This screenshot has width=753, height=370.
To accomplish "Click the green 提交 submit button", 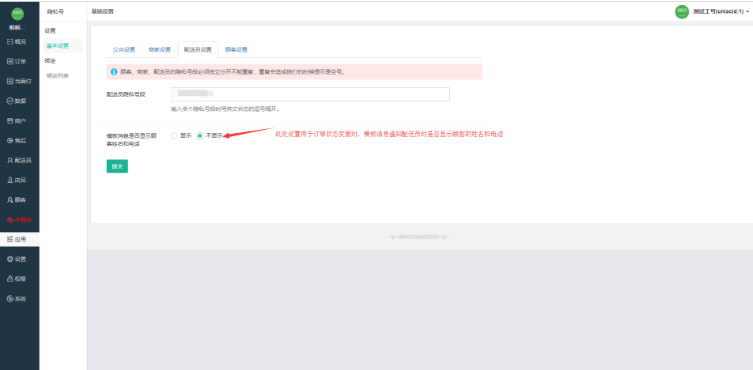I will tap(117, 166).
